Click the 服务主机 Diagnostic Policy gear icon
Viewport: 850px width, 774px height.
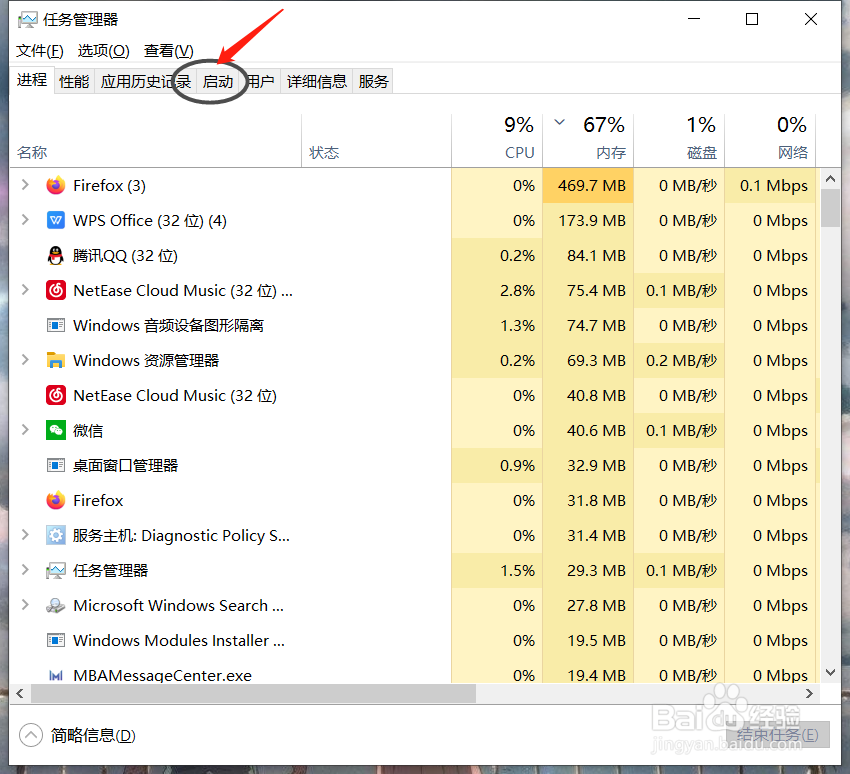tap(57, 535)
